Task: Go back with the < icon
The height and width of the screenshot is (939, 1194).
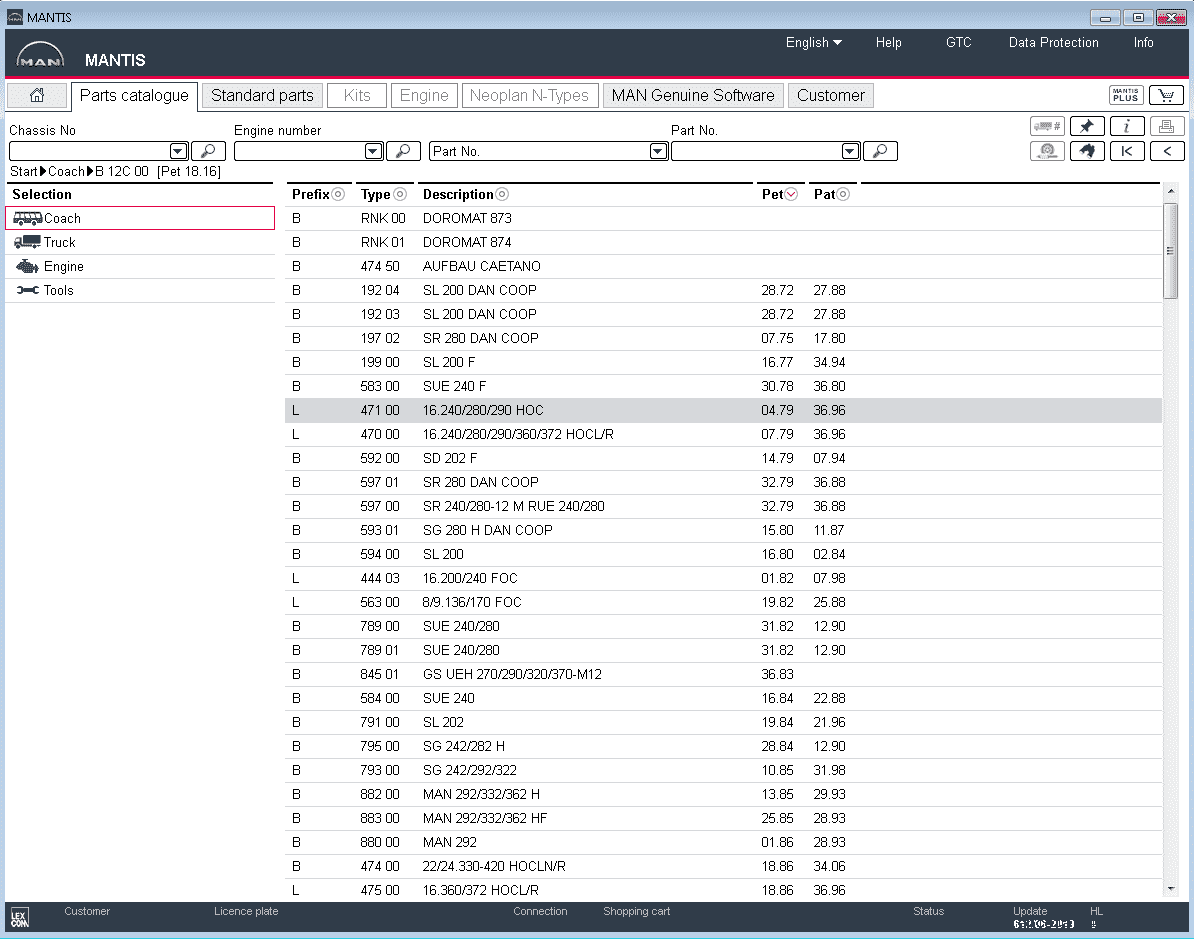Action: point(1166,151)
